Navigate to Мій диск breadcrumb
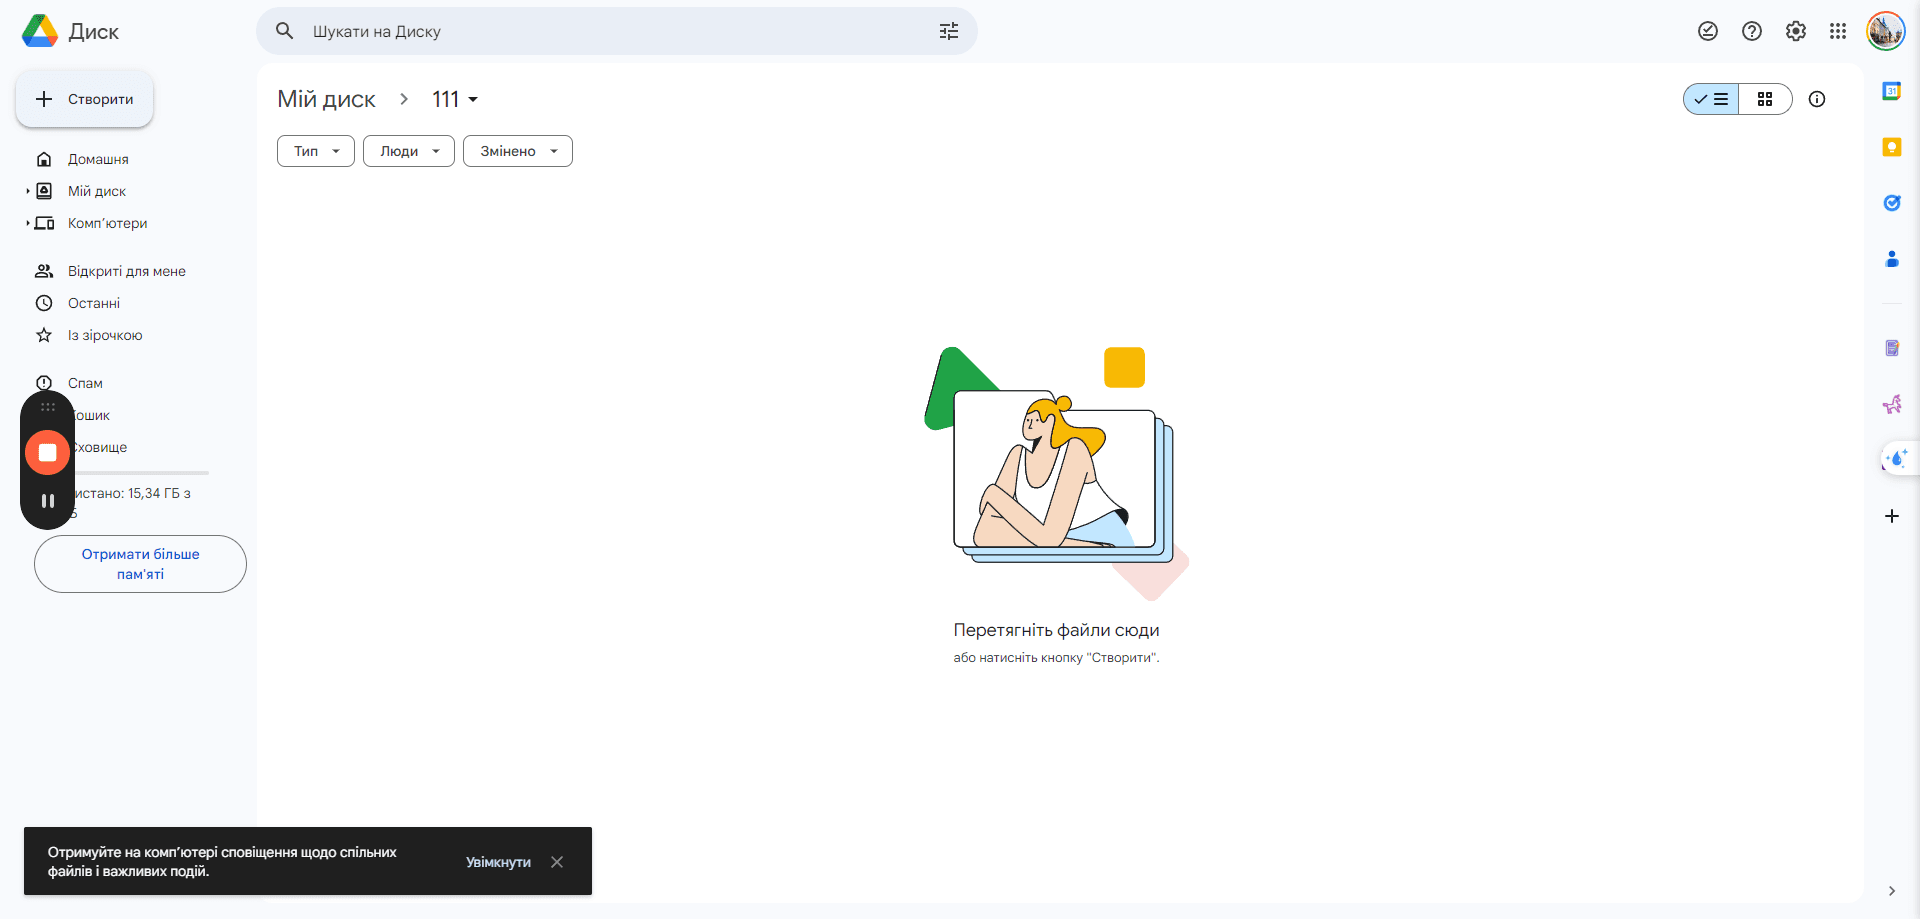 (326, 99)
